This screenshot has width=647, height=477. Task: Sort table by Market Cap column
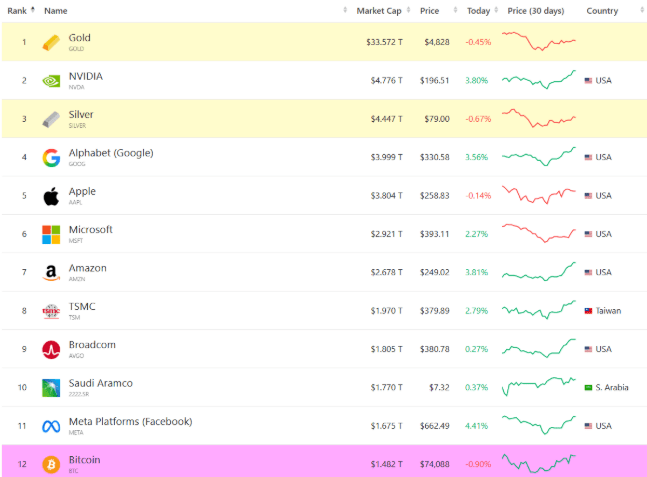click(379, 11)
